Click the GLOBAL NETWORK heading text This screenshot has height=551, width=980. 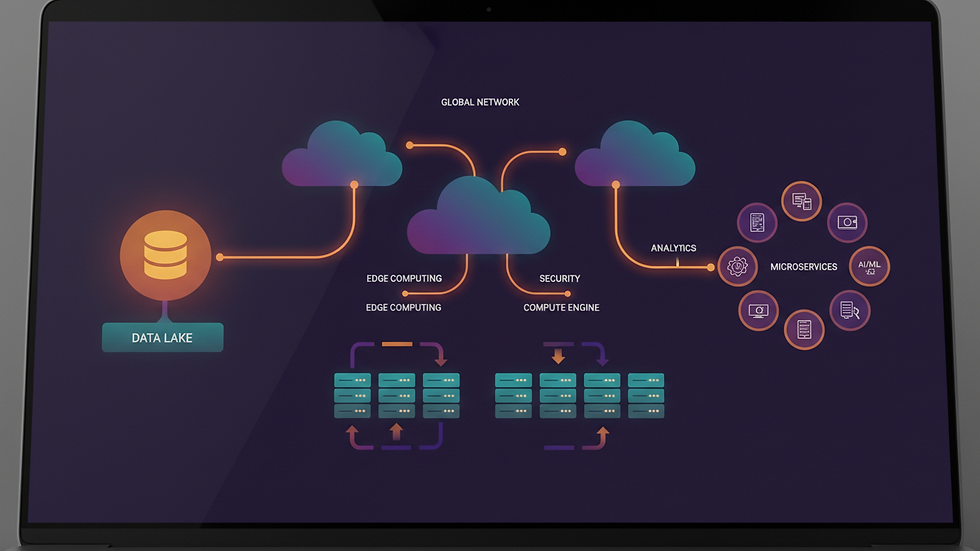(480, 102)
